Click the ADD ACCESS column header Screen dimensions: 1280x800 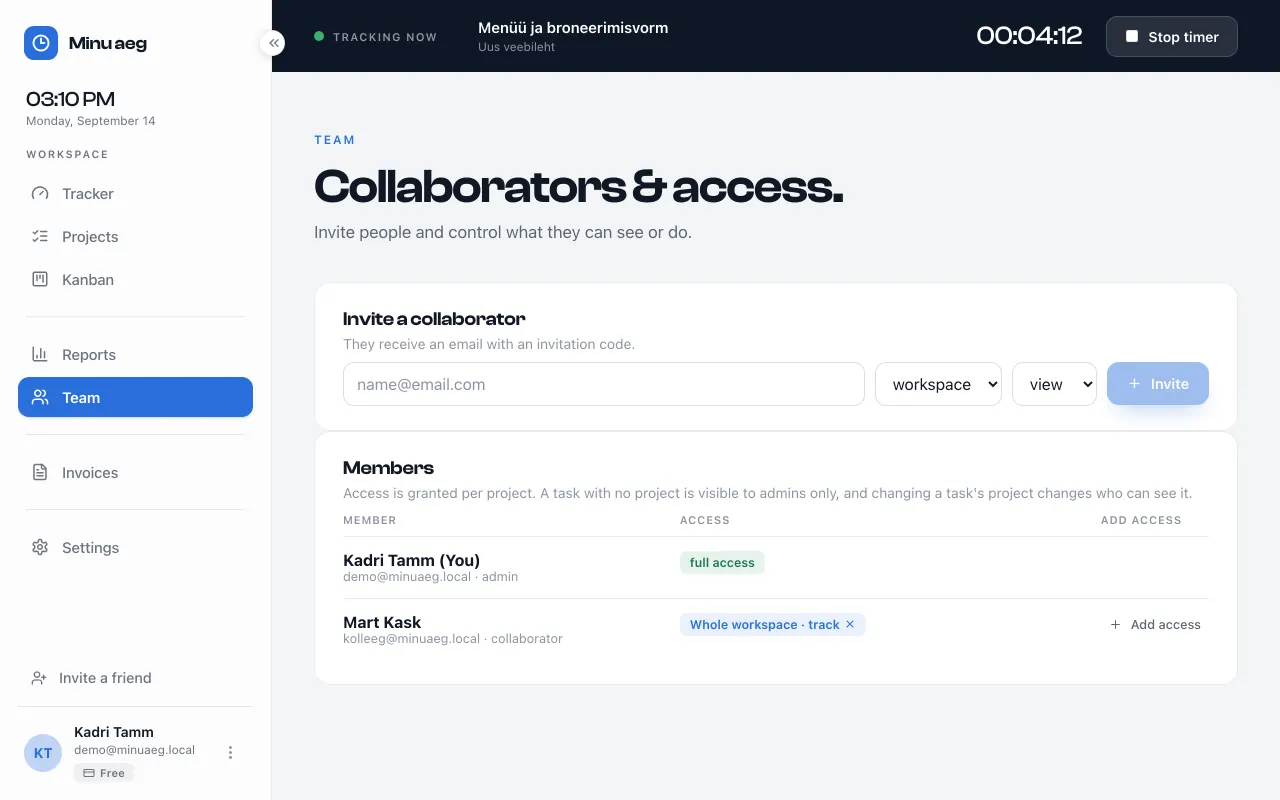pyautogui.click(x=1141, y=521)
